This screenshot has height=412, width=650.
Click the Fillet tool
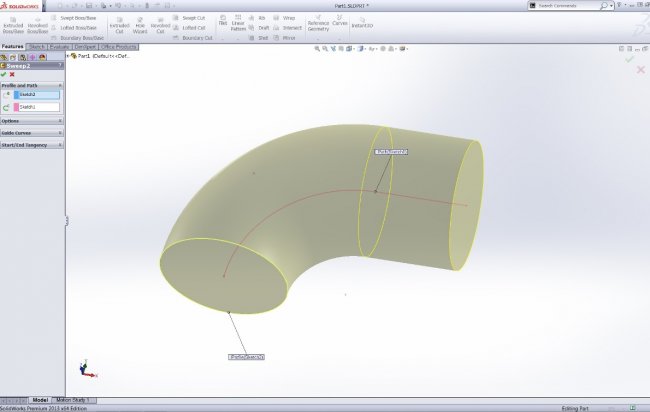(224, 22)
